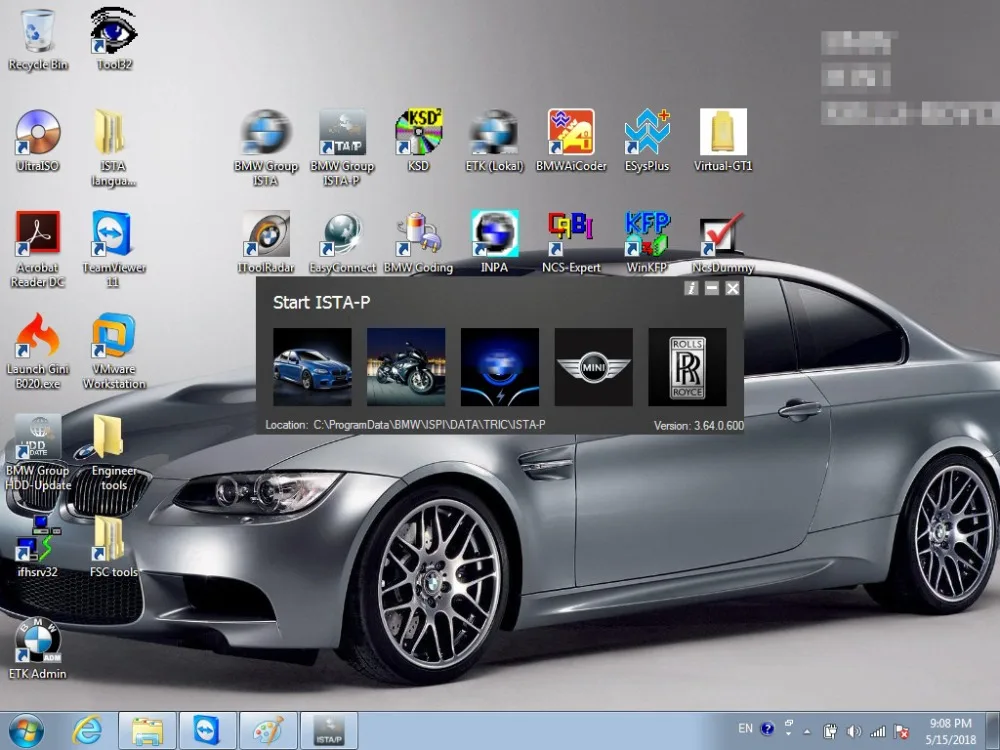Open NCS-Expert shortcut
Viewport: 1000px width, 750px height.
click(571, 242)
